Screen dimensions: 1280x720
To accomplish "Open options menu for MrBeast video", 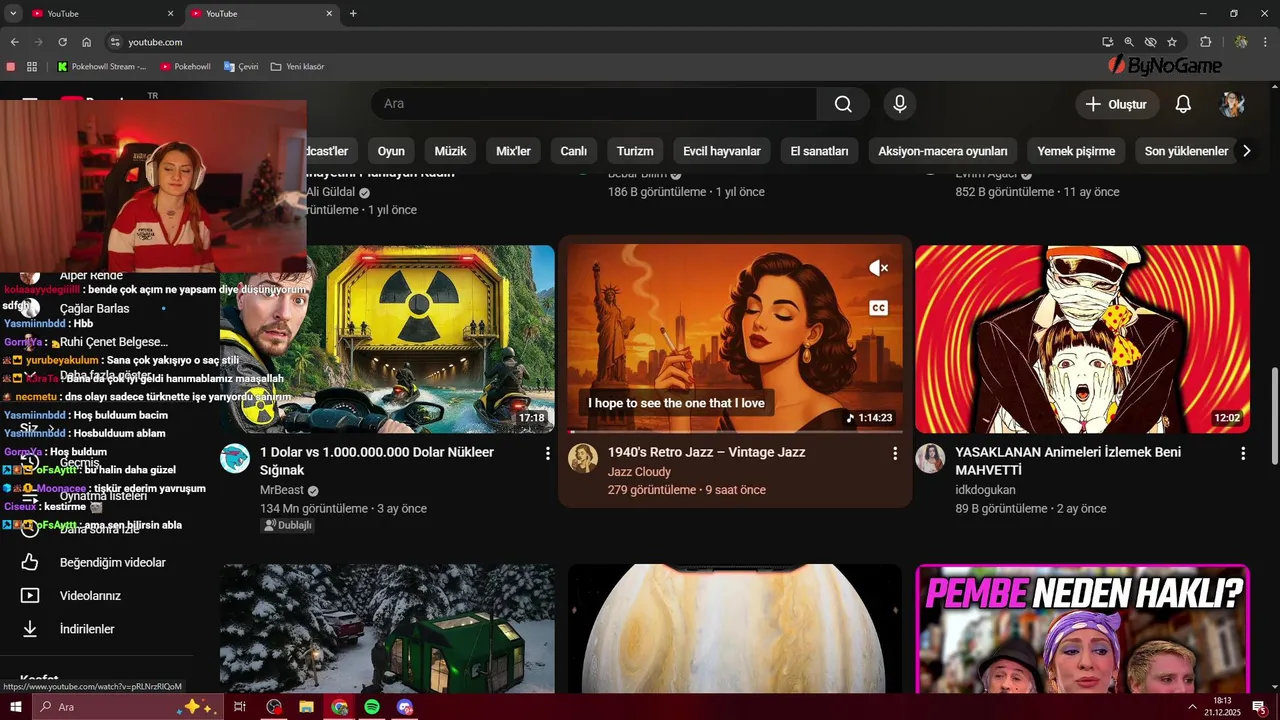I will (x=547, y=453).
